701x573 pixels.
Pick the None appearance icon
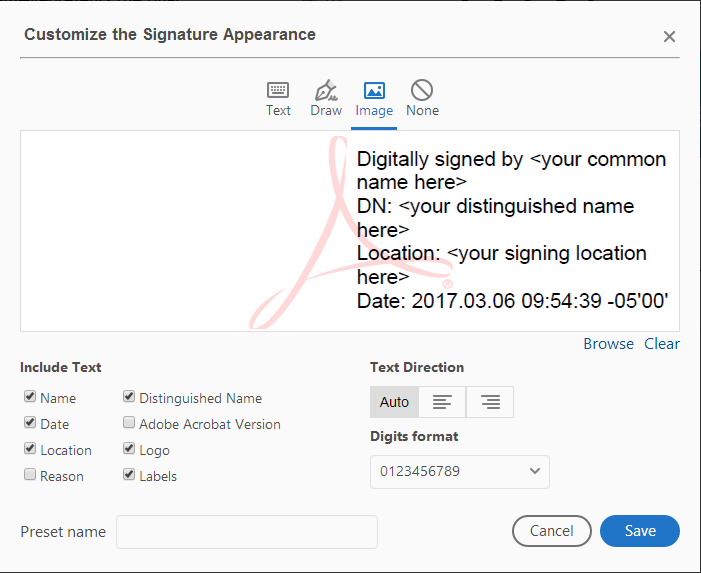click(422, 90)
